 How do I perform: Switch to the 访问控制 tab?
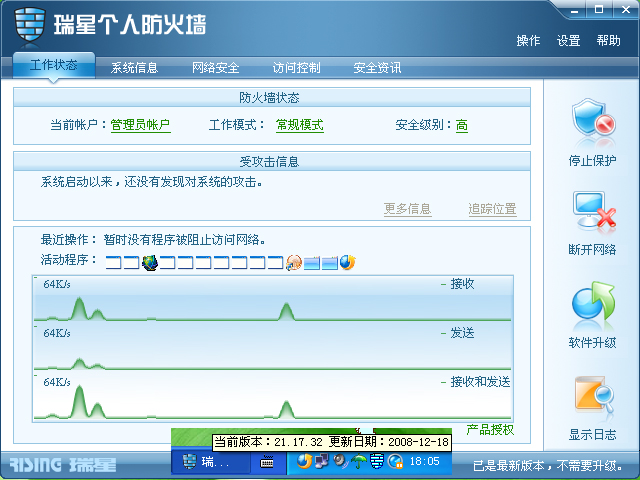pos(296,68)
